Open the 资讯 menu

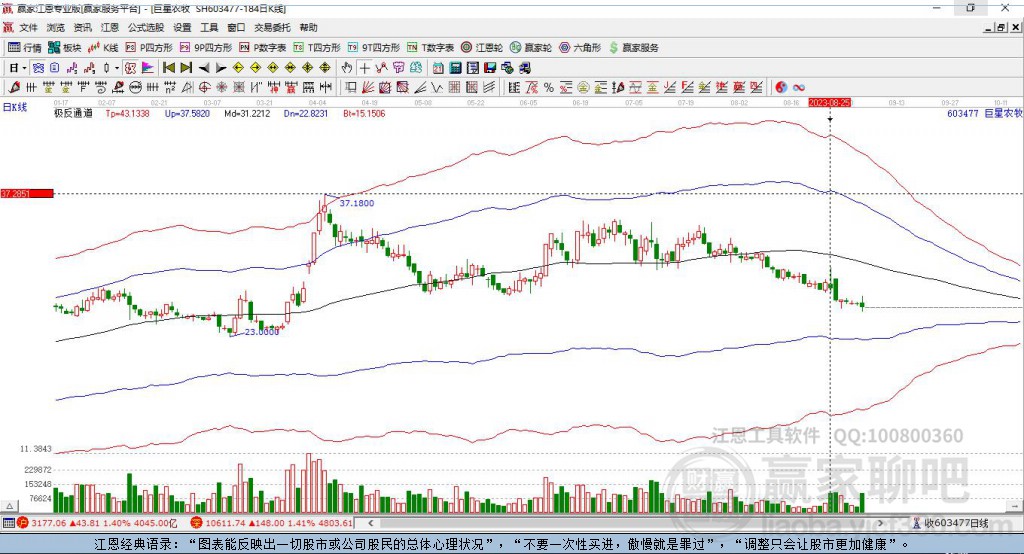tap(82, 27)
